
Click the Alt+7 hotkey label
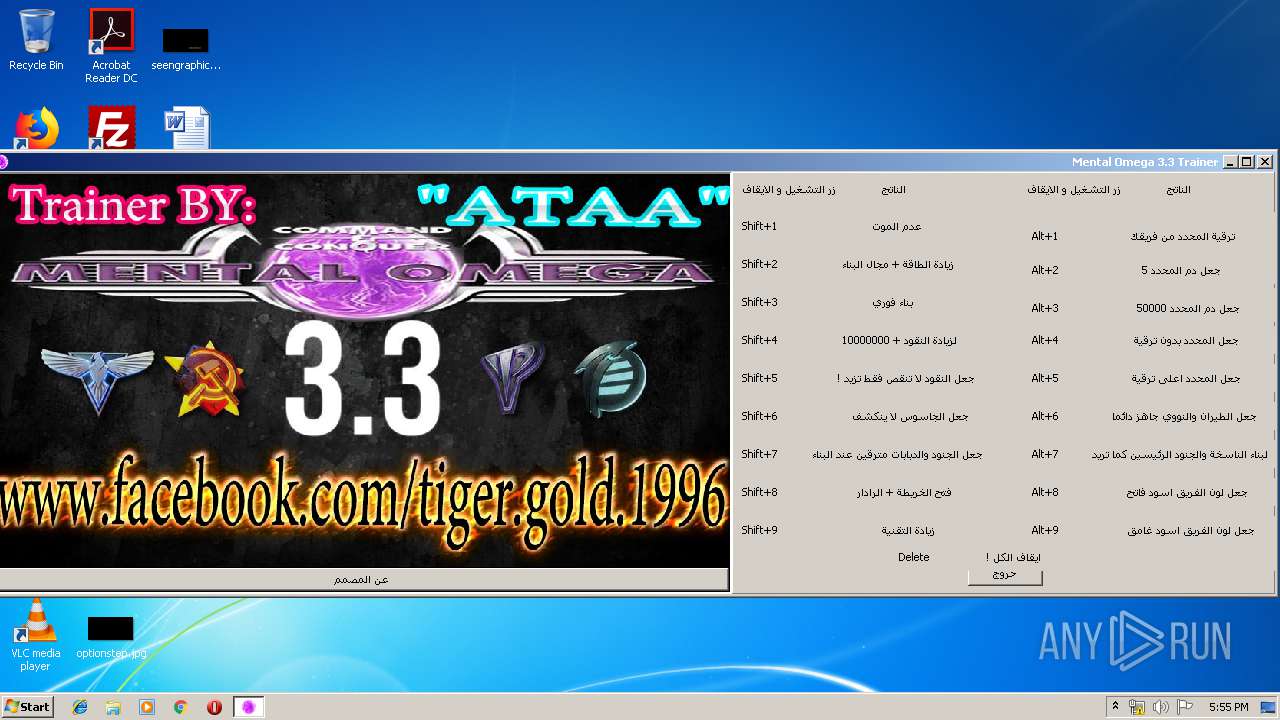[1045, 455]
